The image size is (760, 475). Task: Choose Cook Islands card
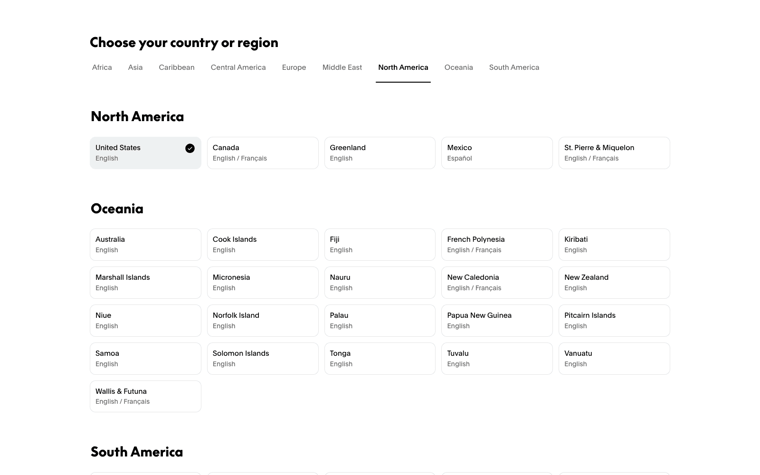coord(263,245)
